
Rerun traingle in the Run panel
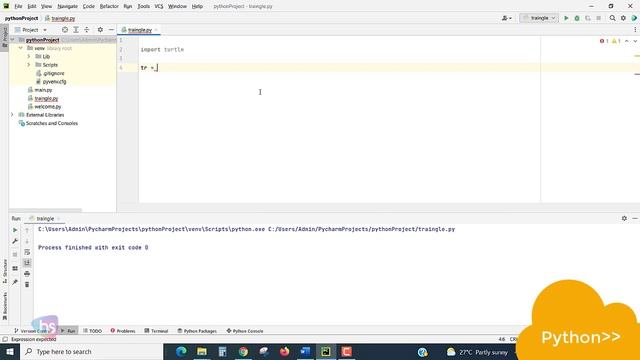15,230
